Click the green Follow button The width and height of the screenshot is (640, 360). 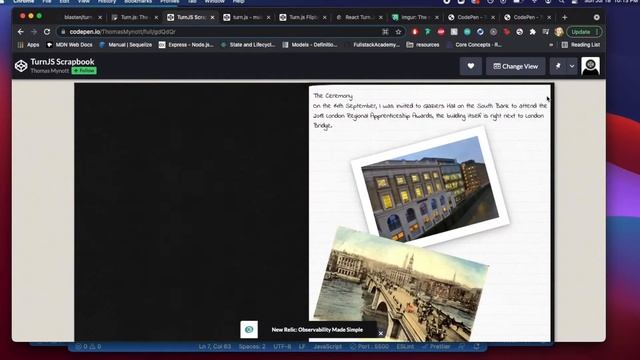click(x=84, y=71)
